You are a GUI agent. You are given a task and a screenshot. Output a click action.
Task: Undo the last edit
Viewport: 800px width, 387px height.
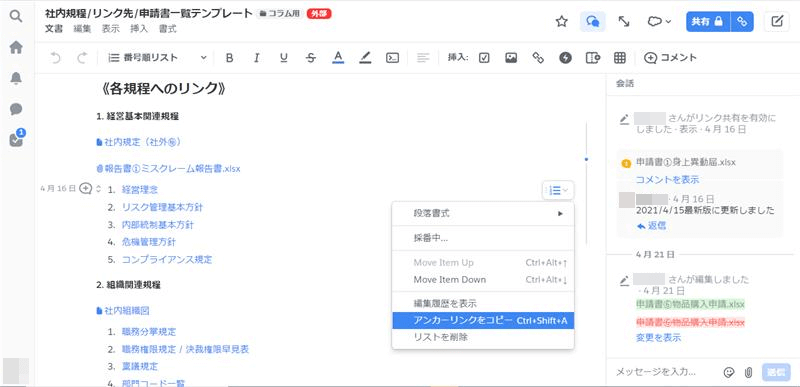coord(56,58)
